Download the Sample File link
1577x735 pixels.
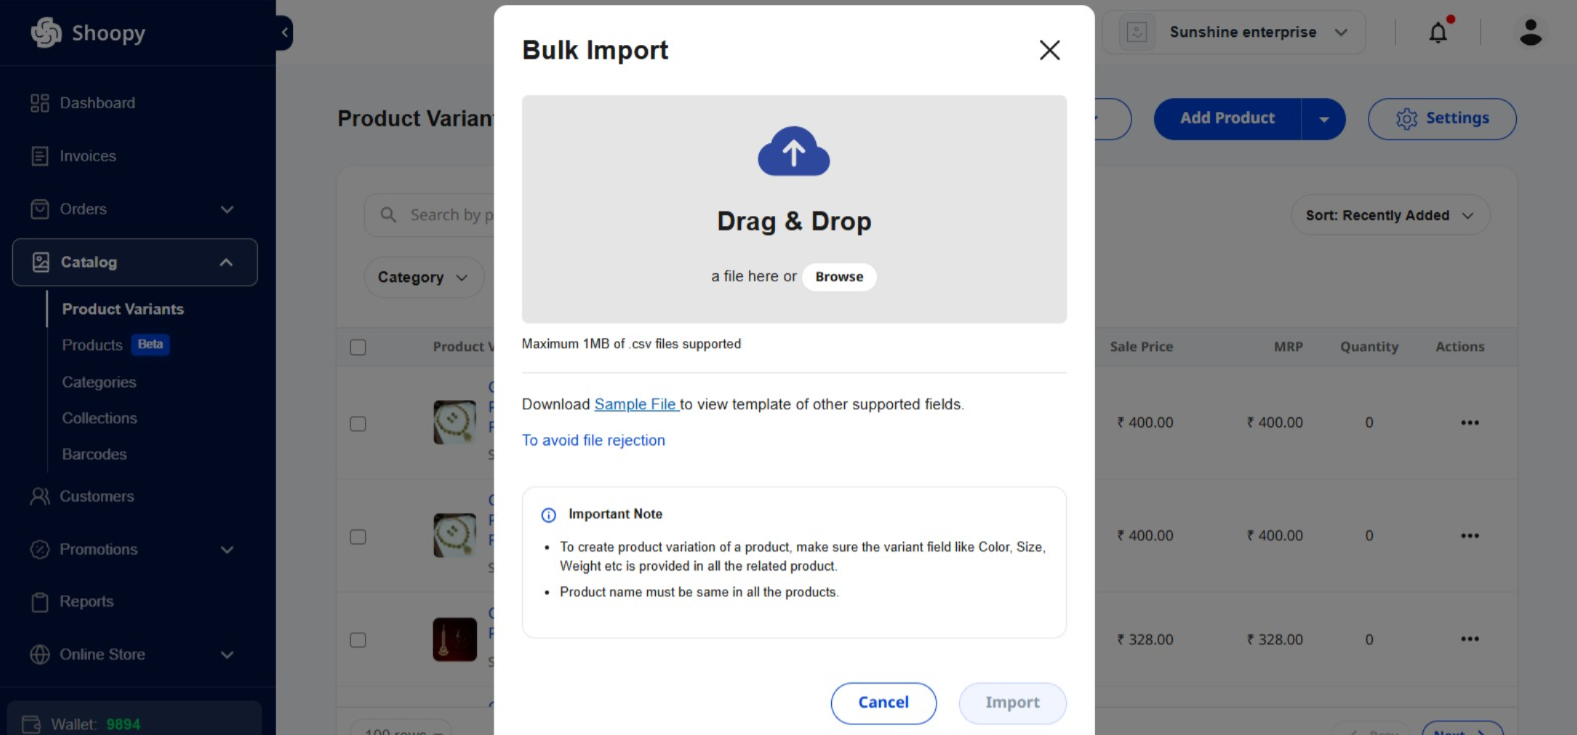(636, 404)
